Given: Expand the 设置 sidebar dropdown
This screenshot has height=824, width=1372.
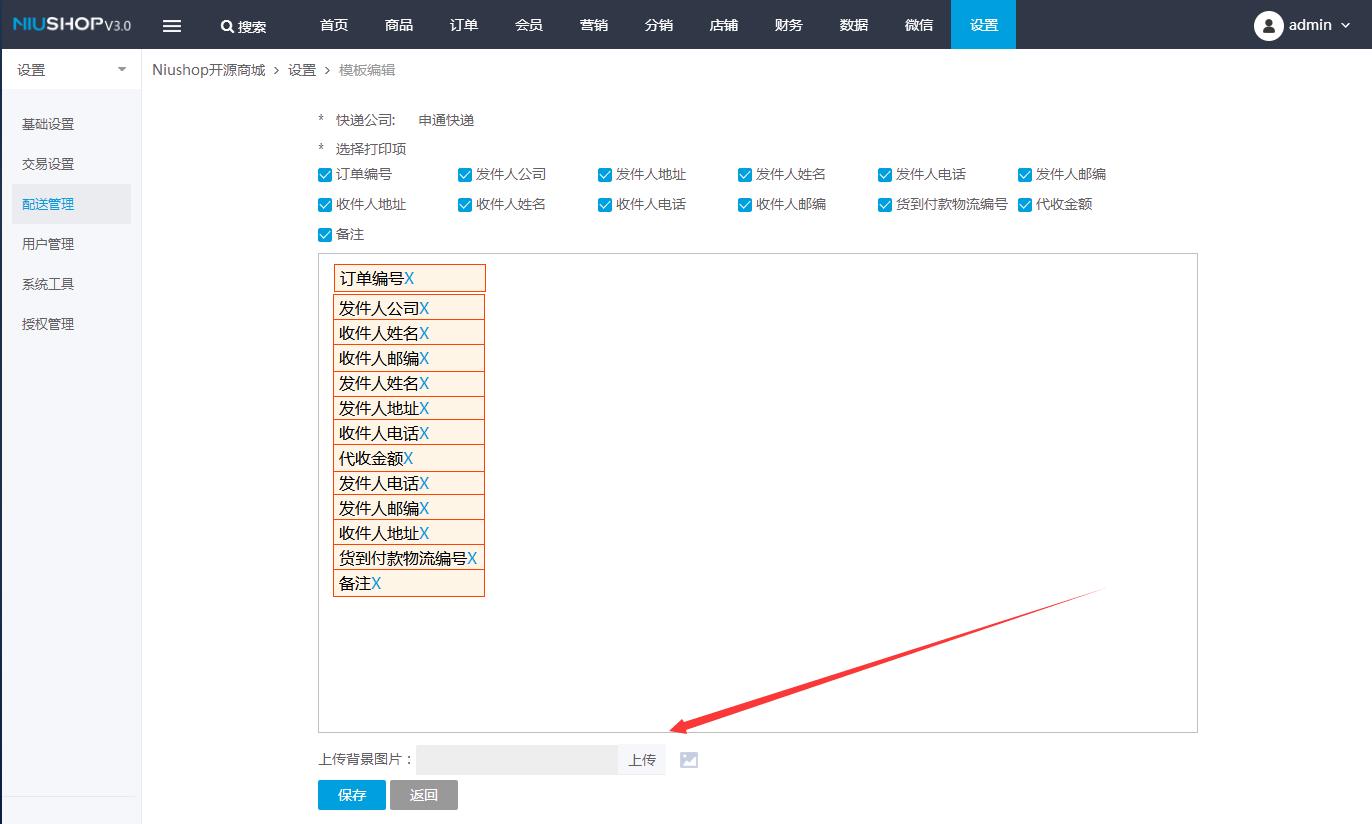Looking at the screenshot, I should pos(122,70).
